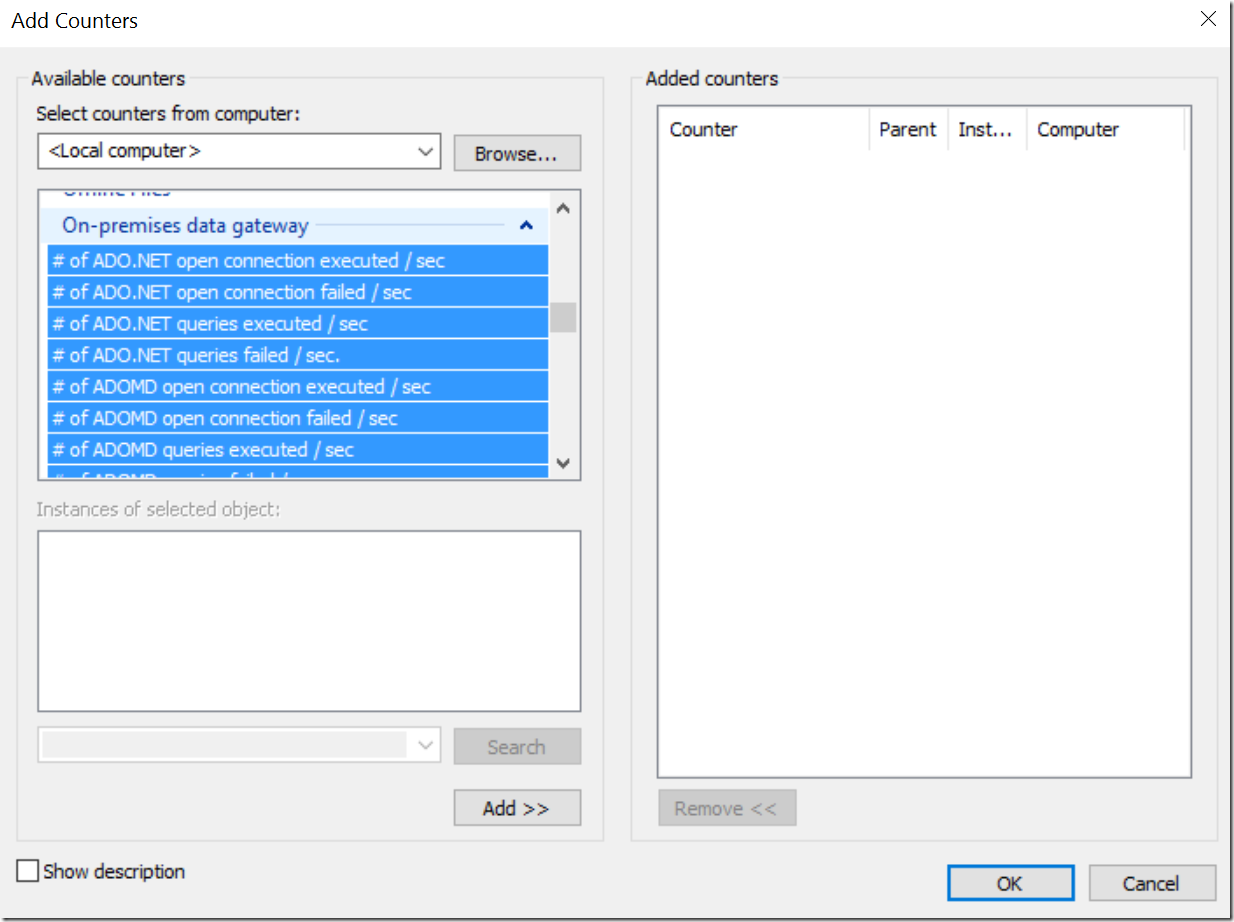Click the counter list scroll up arrow
Screen dimensions: 1234x922
click(x=563, y=208)
